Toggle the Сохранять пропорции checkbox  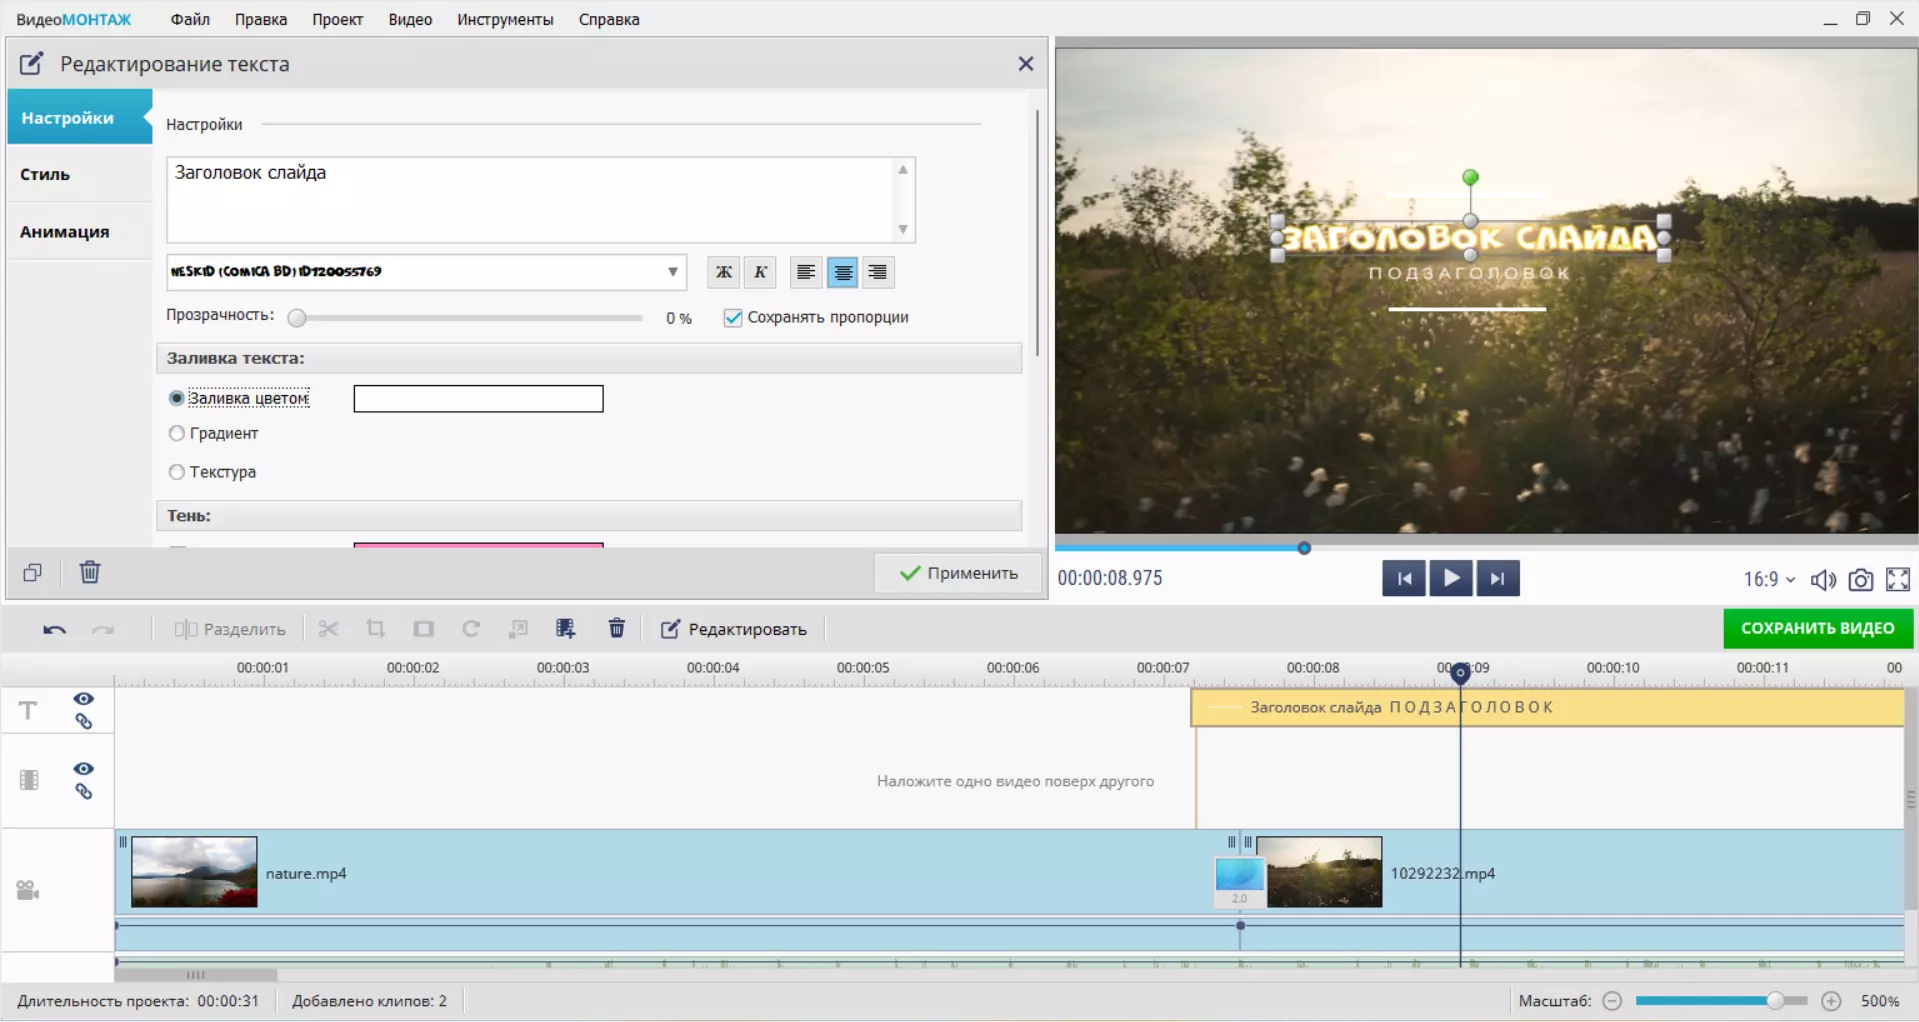(733, 318)
